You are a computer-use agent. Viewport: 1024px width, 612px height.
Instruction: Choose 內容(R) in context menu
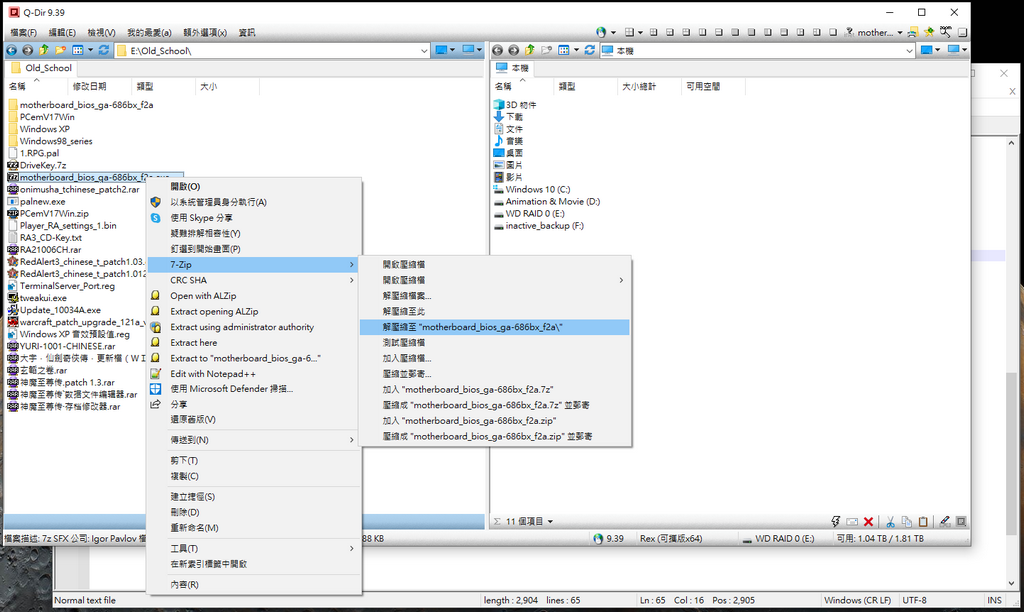[255, 585]
